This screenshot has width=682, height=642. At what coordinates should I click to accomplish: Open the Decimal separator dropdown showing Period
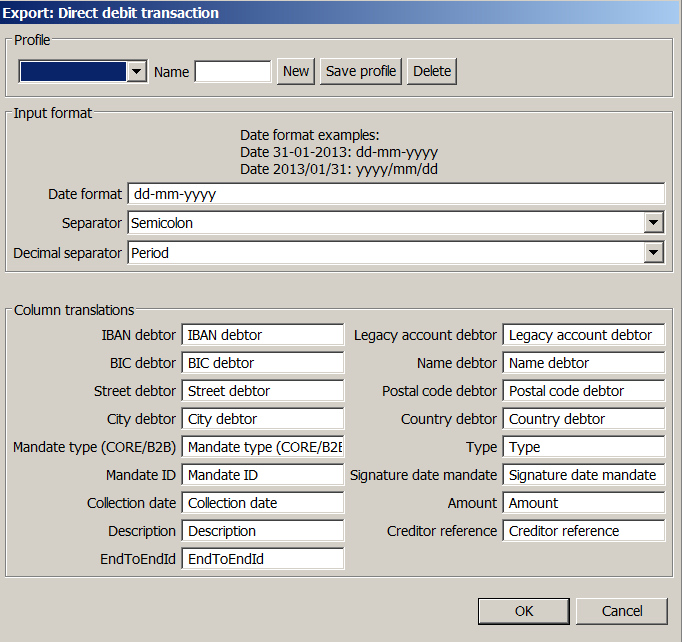[396, 253]
